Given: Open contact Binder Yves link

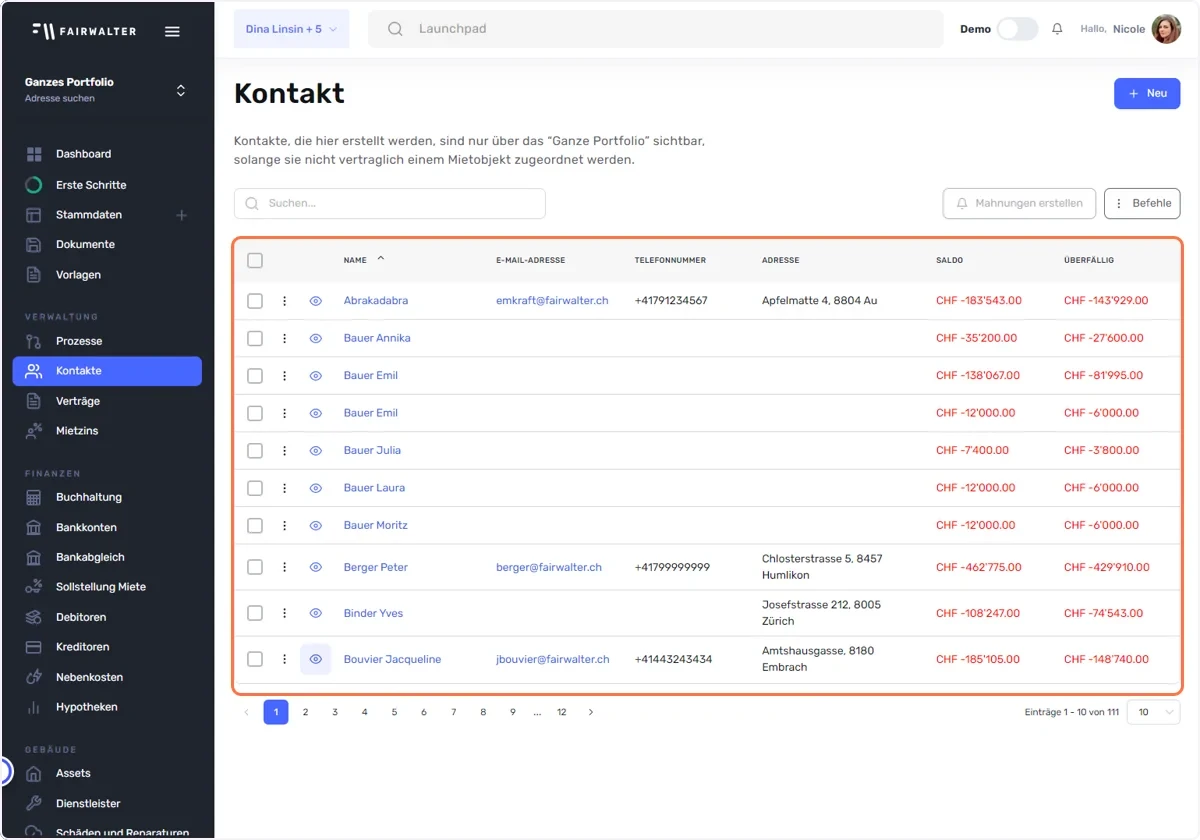Looking at the screenshot, I should pos(373,613).
